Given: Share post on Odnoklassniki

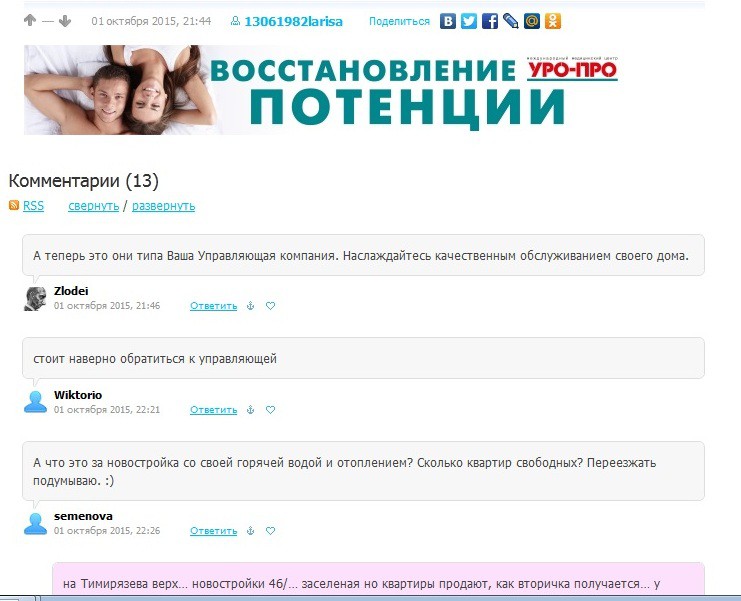Looking at the screenshot, I should [552, 21].
